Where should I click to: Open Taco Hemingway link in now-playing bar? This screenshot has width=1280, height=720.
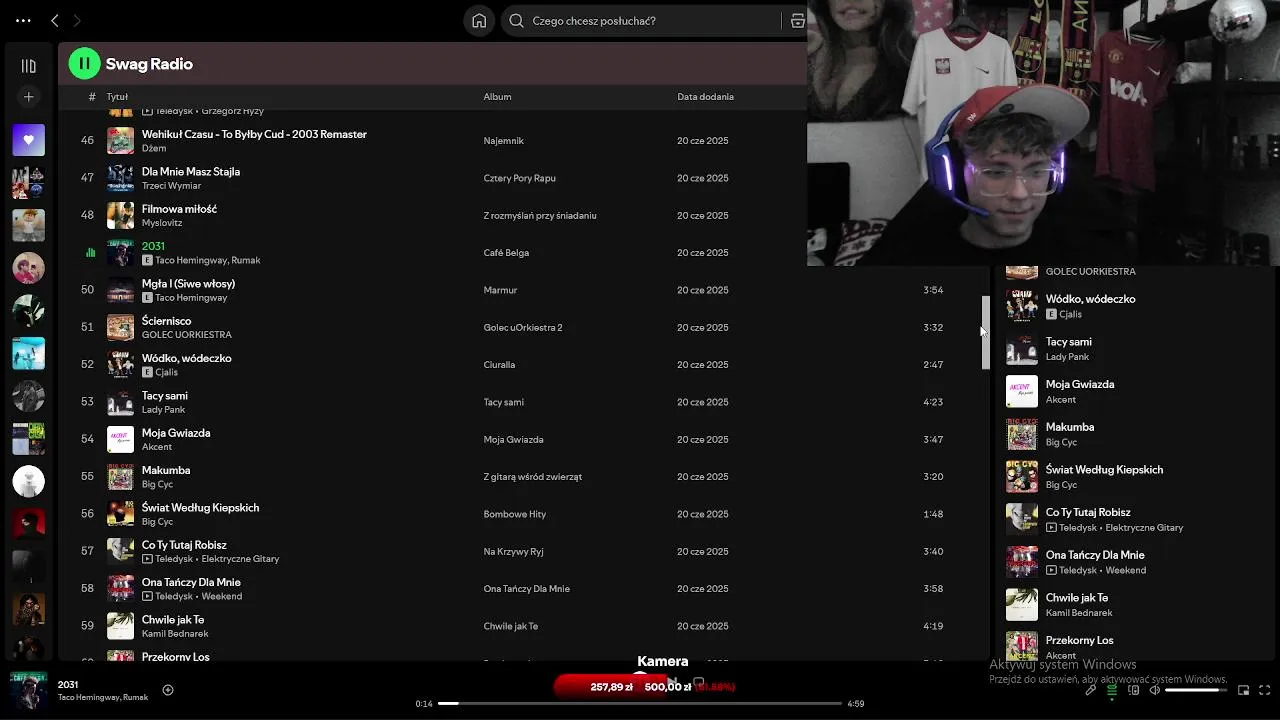click(89, 698)
